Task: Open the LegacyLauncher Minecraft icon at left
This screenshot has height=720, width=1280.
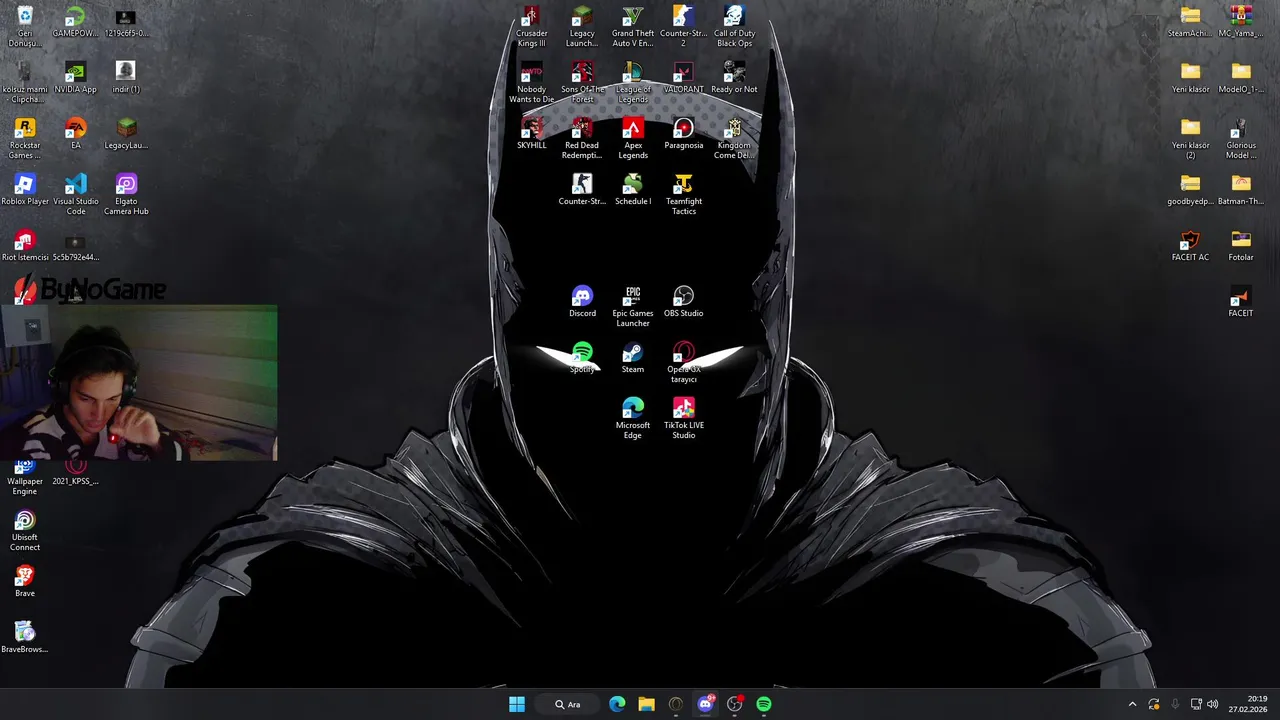Action: coord(126,134)
